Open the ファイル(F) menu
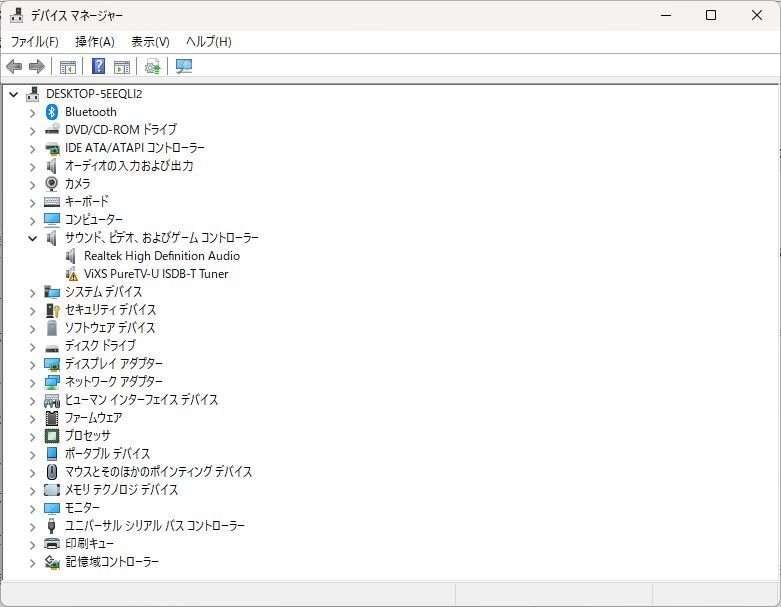The width and height of the screenshot is (781, 607). point(34,42)
